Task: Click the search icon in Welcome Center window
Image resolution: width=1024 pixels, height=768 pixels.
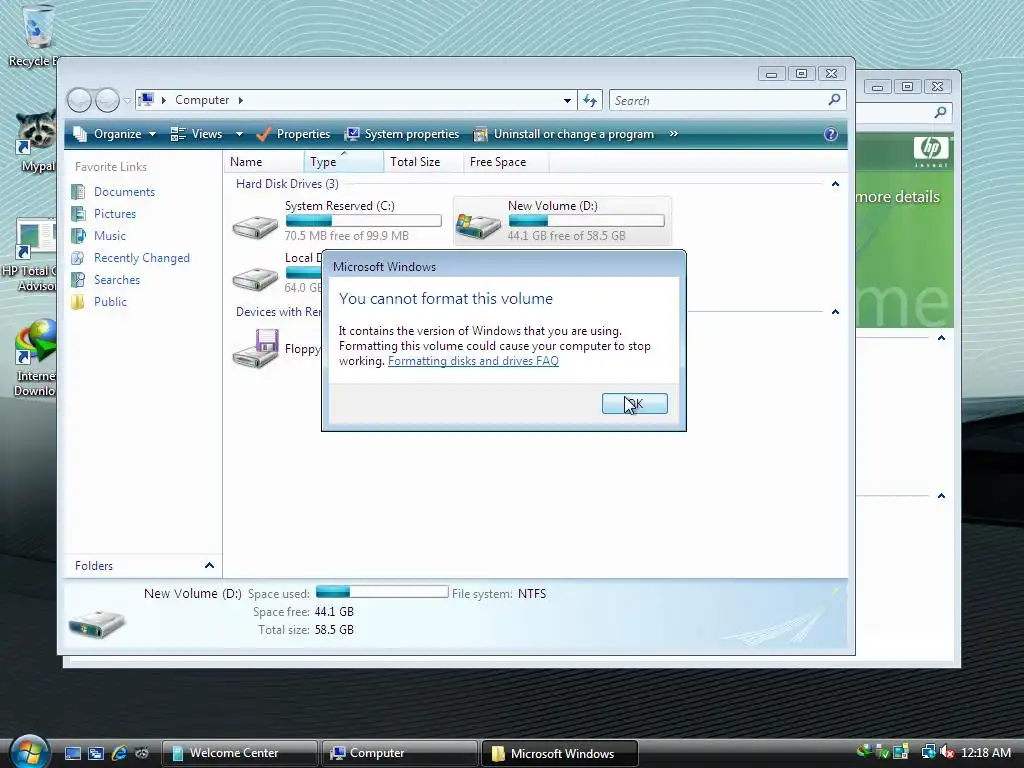Action: point(940,112)
